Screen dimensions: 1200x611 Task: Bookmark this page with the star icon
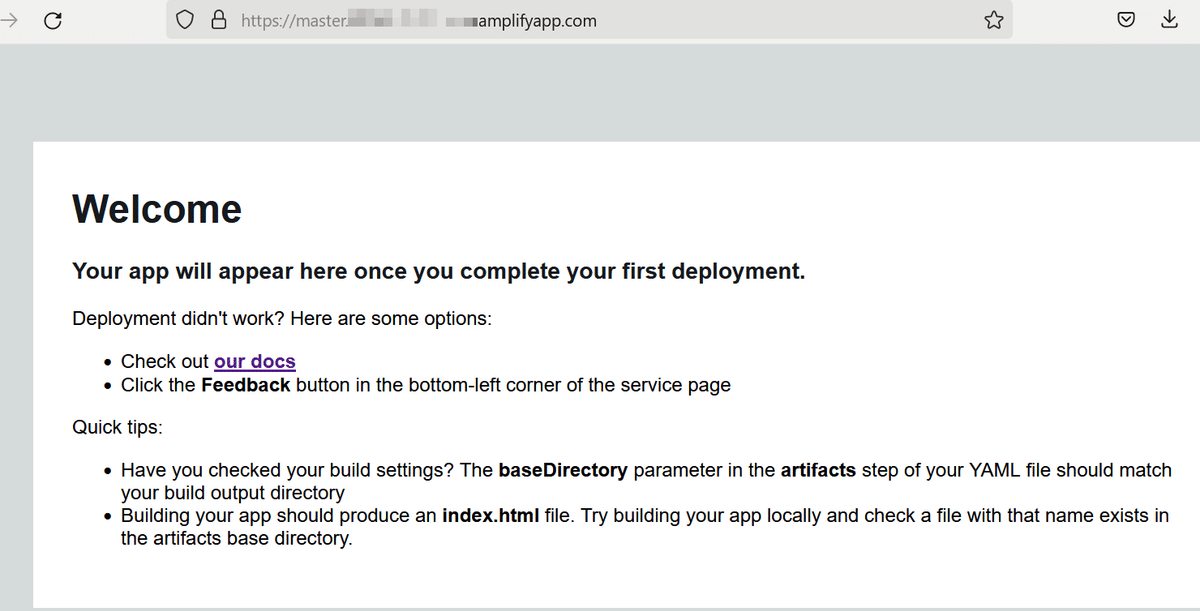[993, 20]
